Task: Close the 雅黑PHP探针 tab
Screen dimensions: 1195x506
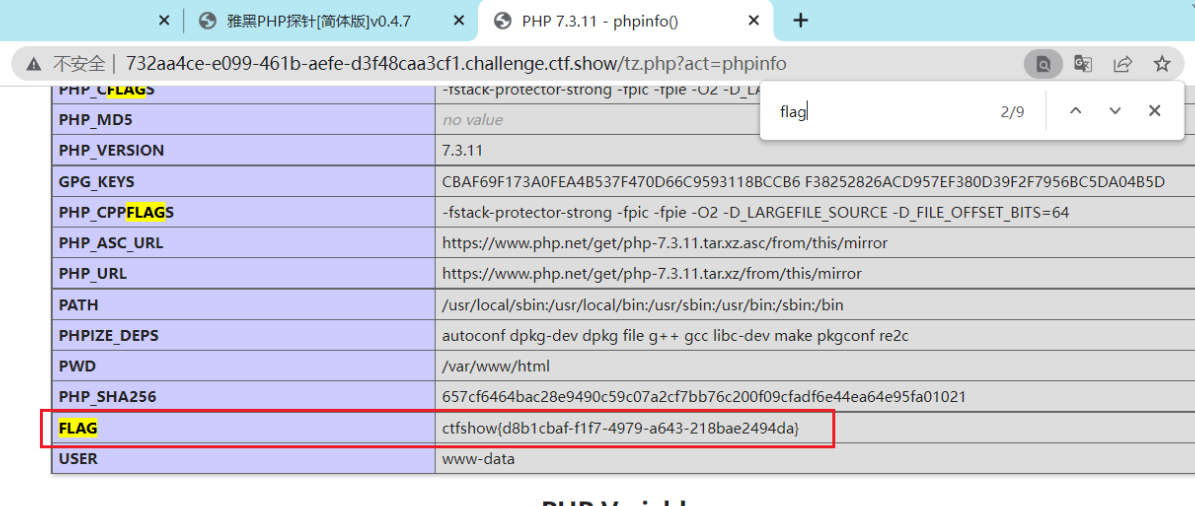Action: [x=458, y=21]
